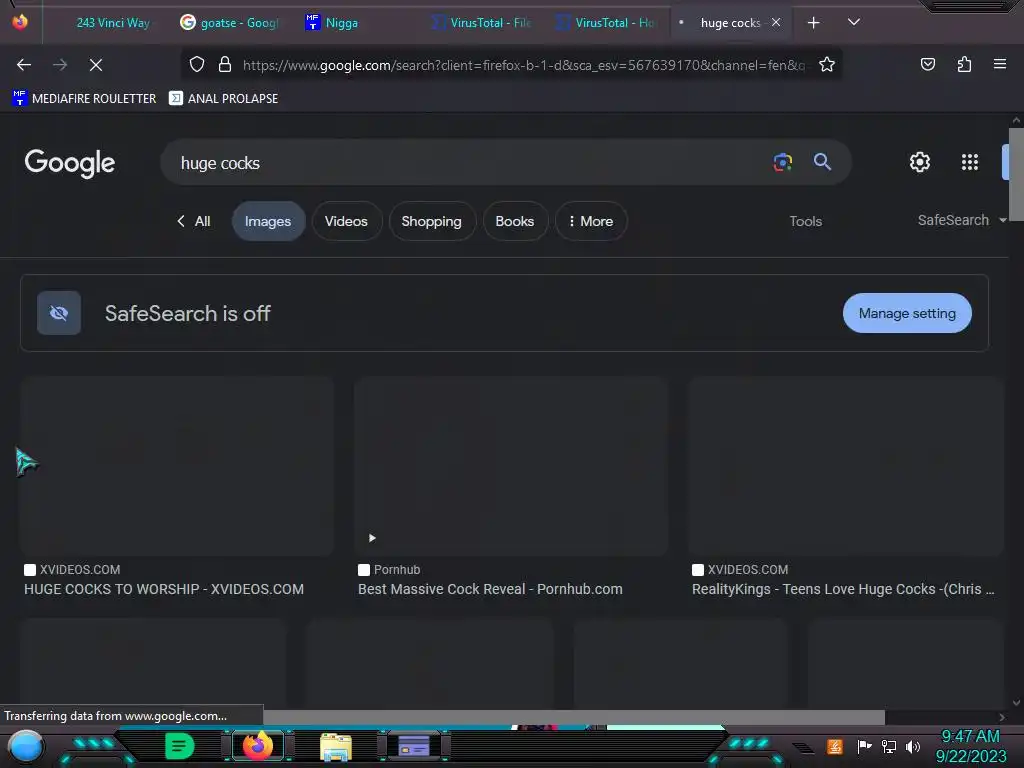
Task: Click the orange tray icon
Action: (835, 746)
